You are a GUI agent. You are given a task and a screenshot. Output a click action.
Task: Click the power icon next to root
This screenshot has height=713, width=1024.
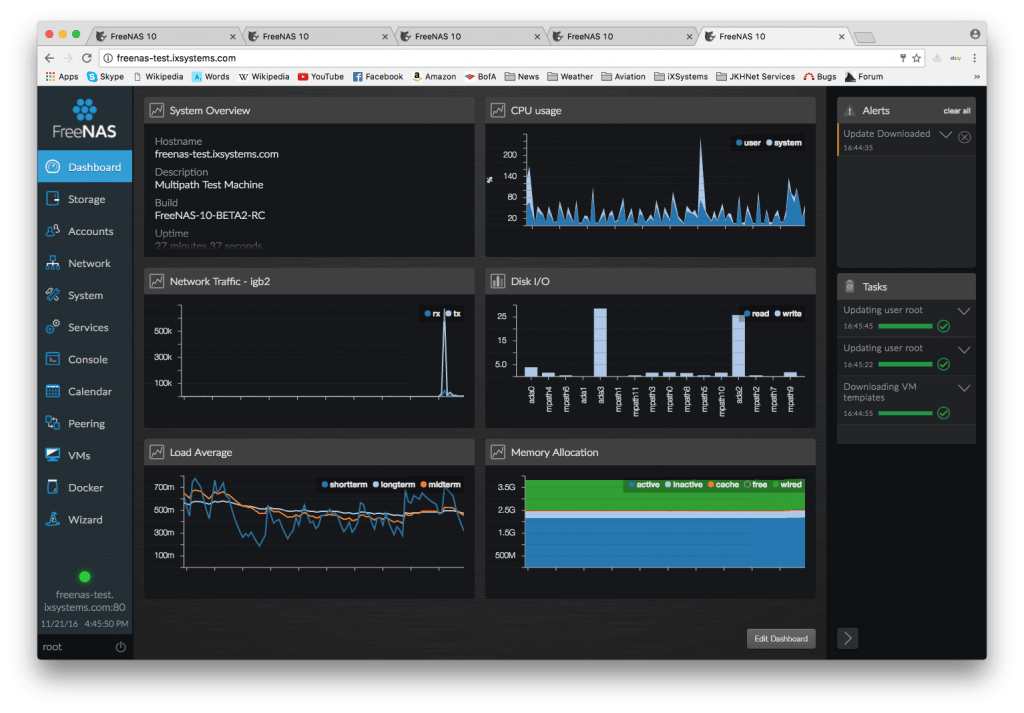pyautogui.click(x=120, y=647)
